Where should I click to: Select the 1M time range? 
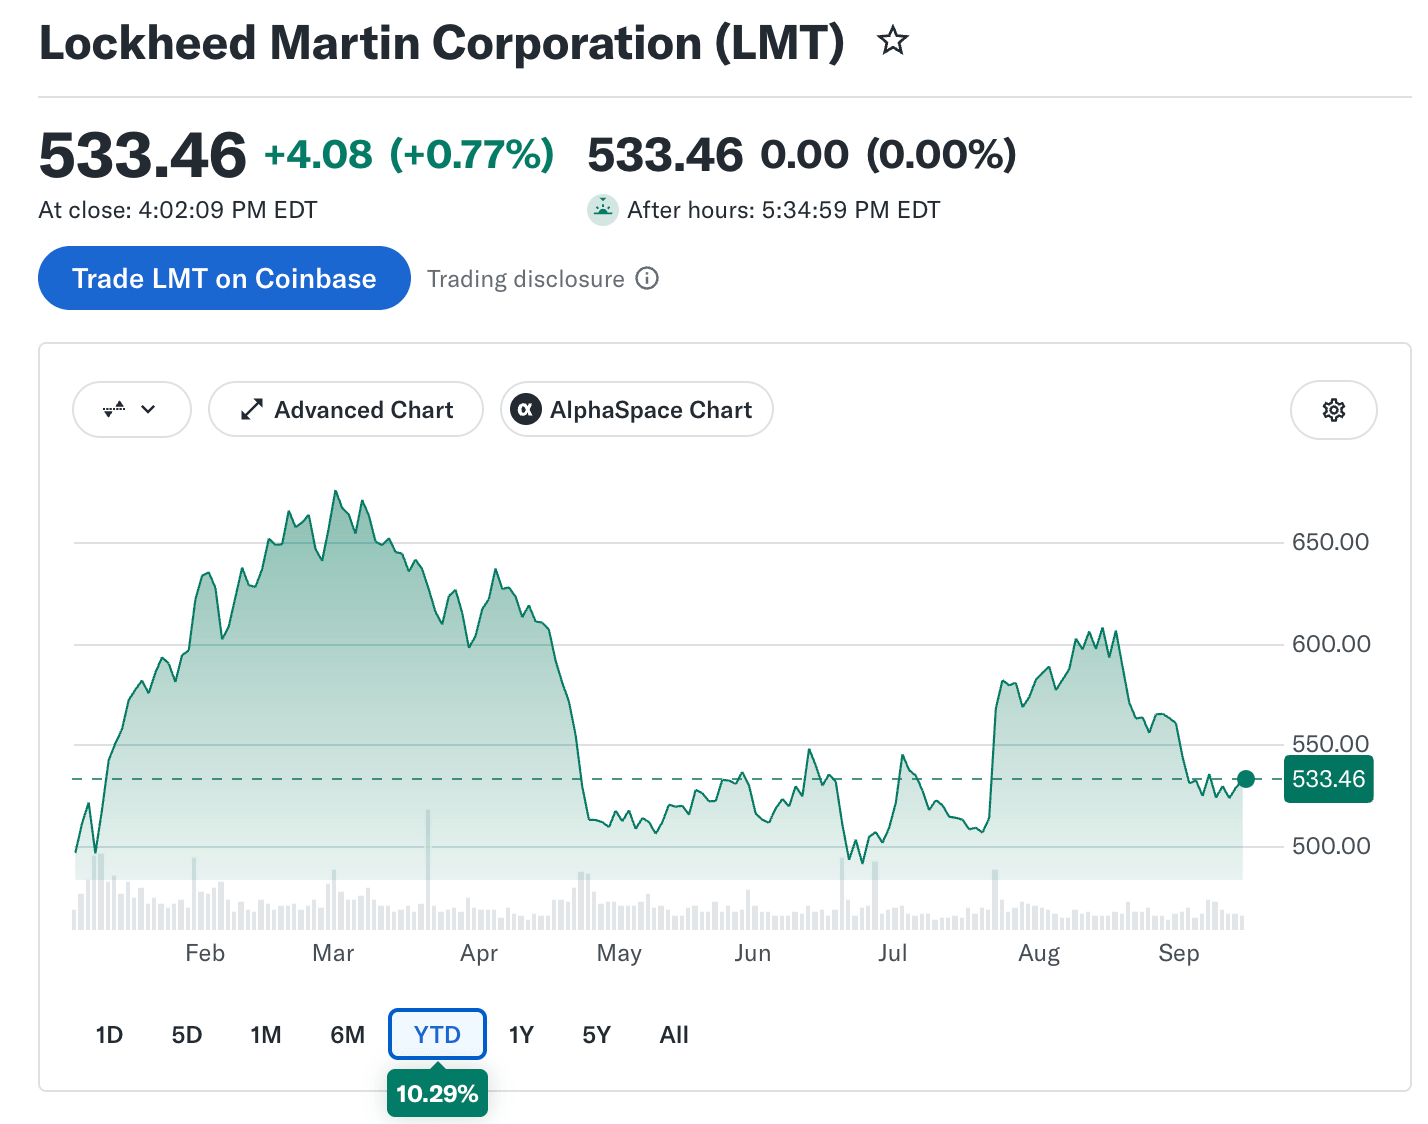click(x=266, y=1035)
